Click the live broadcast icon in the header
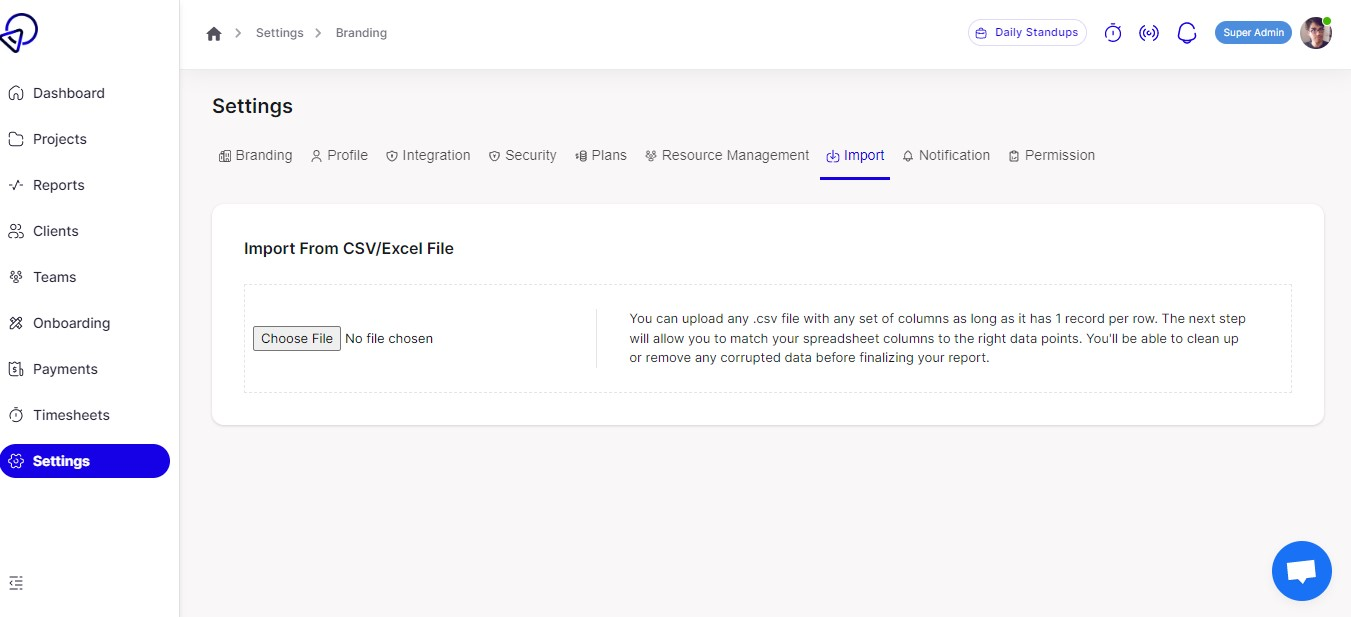1351x617 pixels. point(1148,32)
